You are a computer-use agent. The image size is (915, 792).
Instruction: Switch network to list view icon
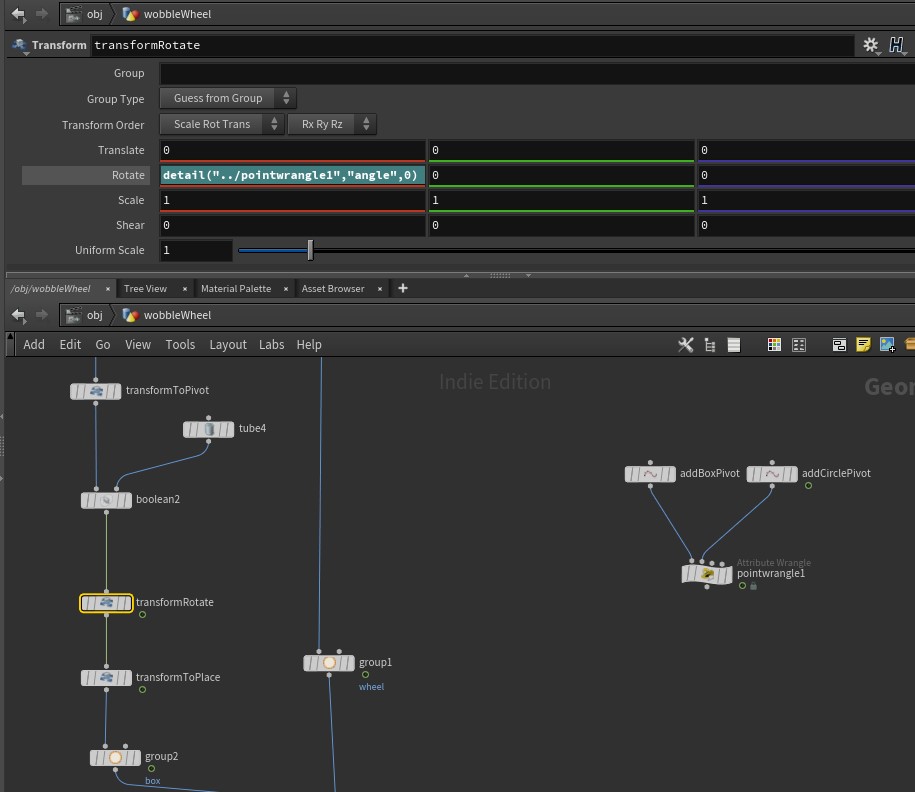pyautogui.click(x=733, y=345)
